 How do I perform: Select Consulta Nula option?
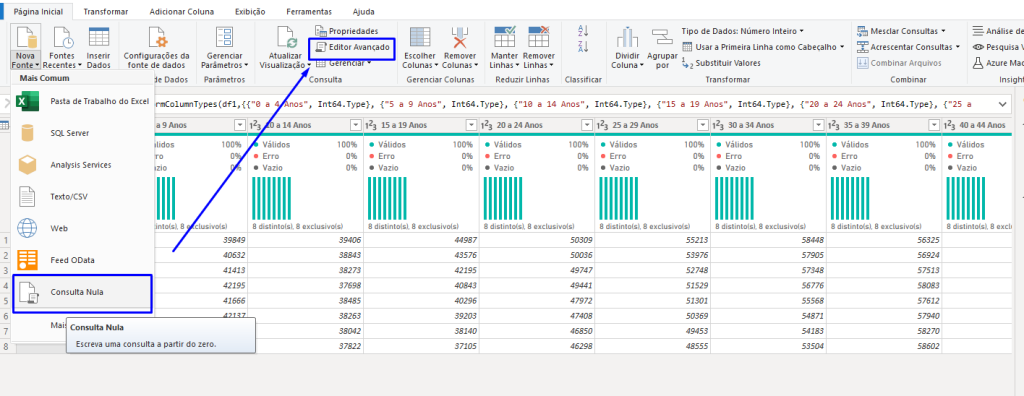click(x=83, y=292)
